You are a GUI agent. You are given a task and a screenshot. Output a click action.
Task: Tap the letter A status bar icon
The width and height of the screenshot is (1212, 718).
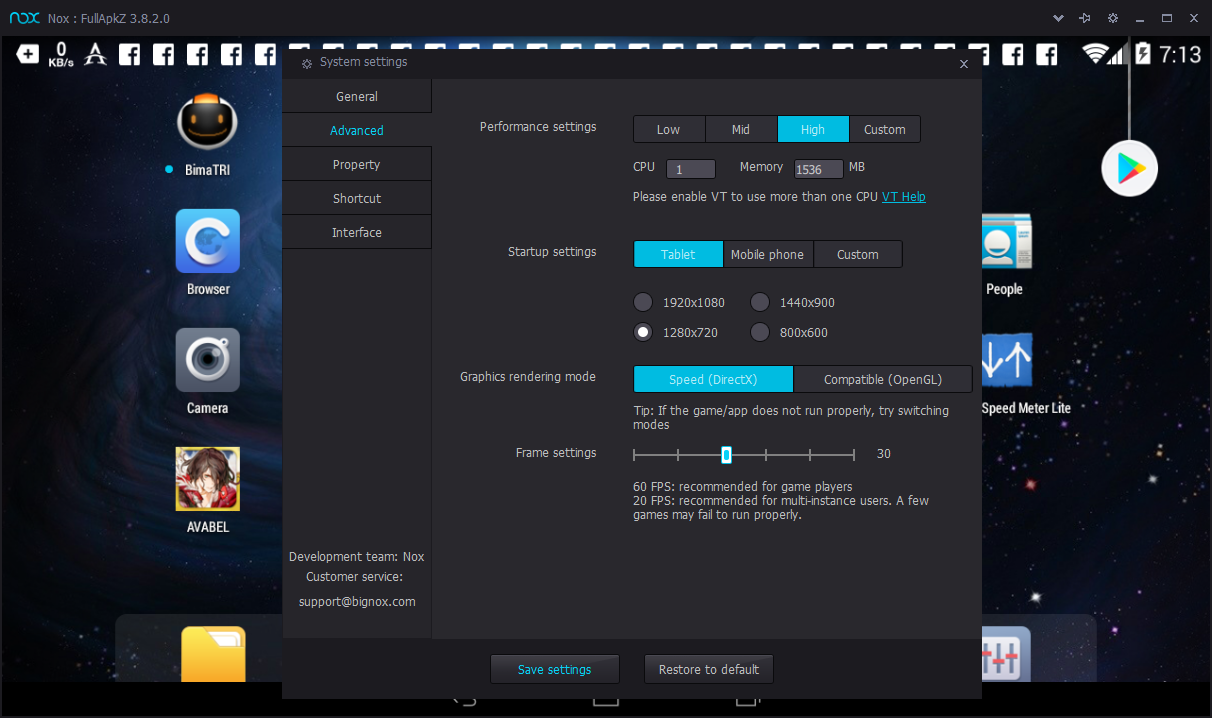[x=95, y=55]
